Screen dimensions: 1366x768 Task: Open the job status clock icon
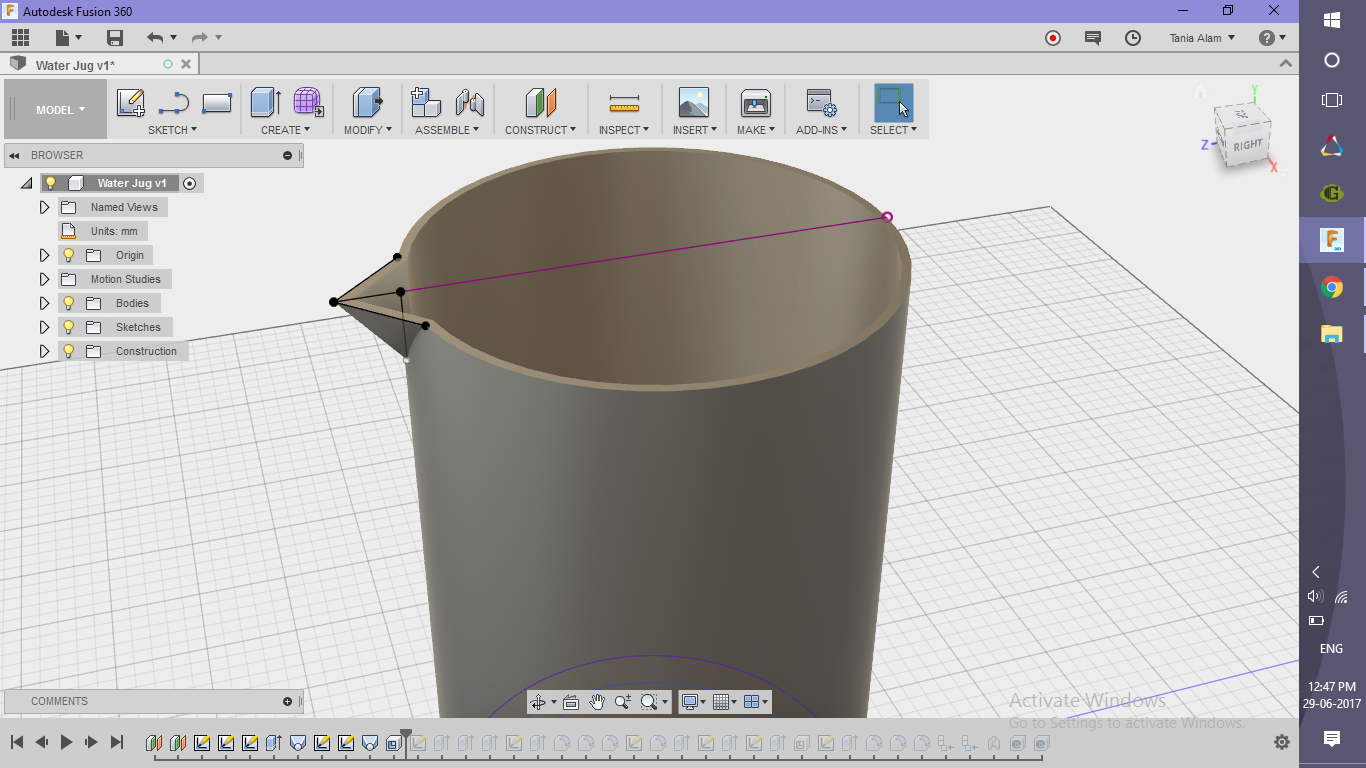[x=1133, y=38]
